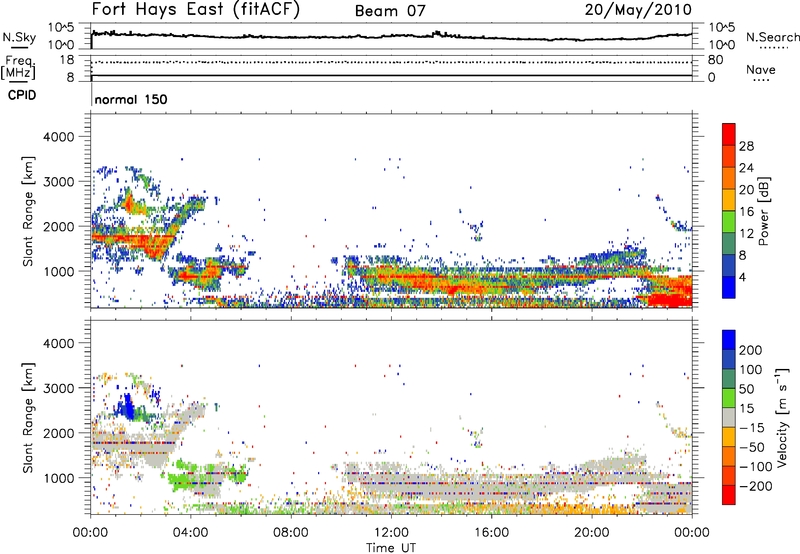Click the '200' velocity scale value

click(x=751, y=350)
